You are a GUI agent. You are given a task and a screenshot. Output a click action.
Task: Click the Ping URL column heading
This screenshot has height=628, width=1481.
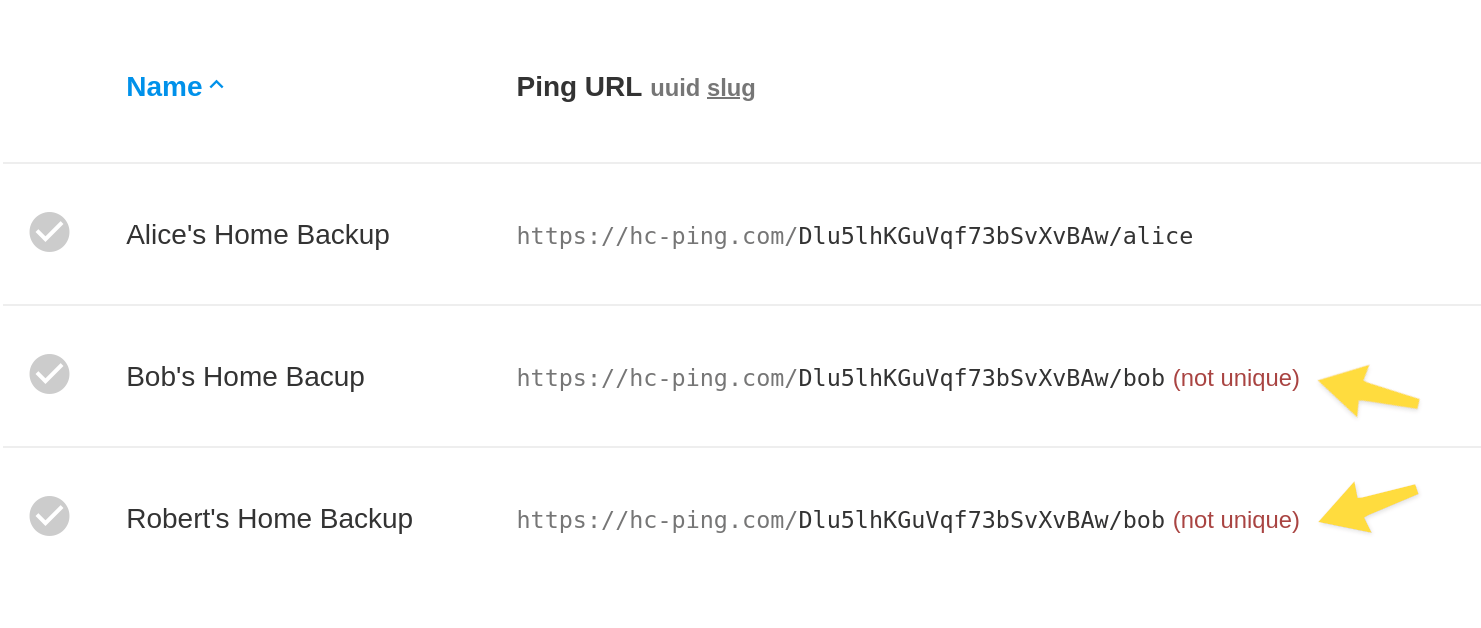tap(579, 87)
